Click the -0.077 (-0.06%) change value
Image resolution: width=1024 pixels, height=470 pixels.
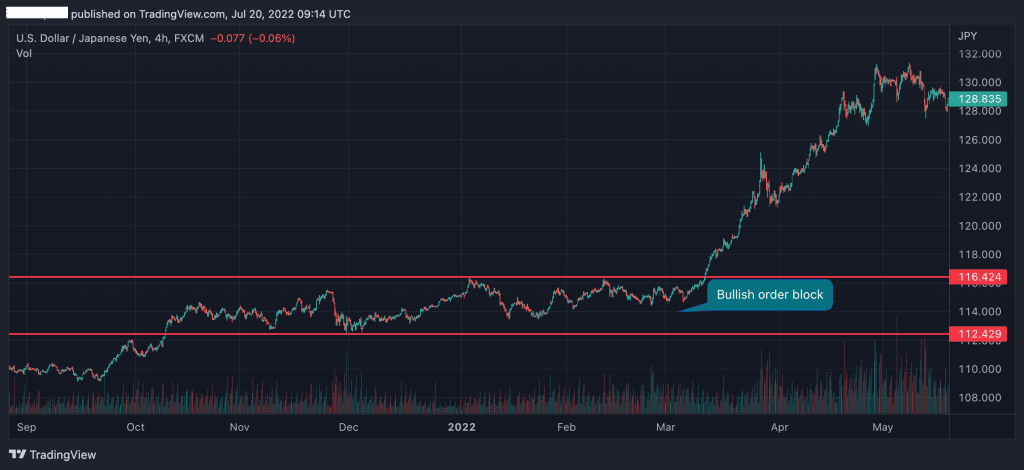point(252,39)
